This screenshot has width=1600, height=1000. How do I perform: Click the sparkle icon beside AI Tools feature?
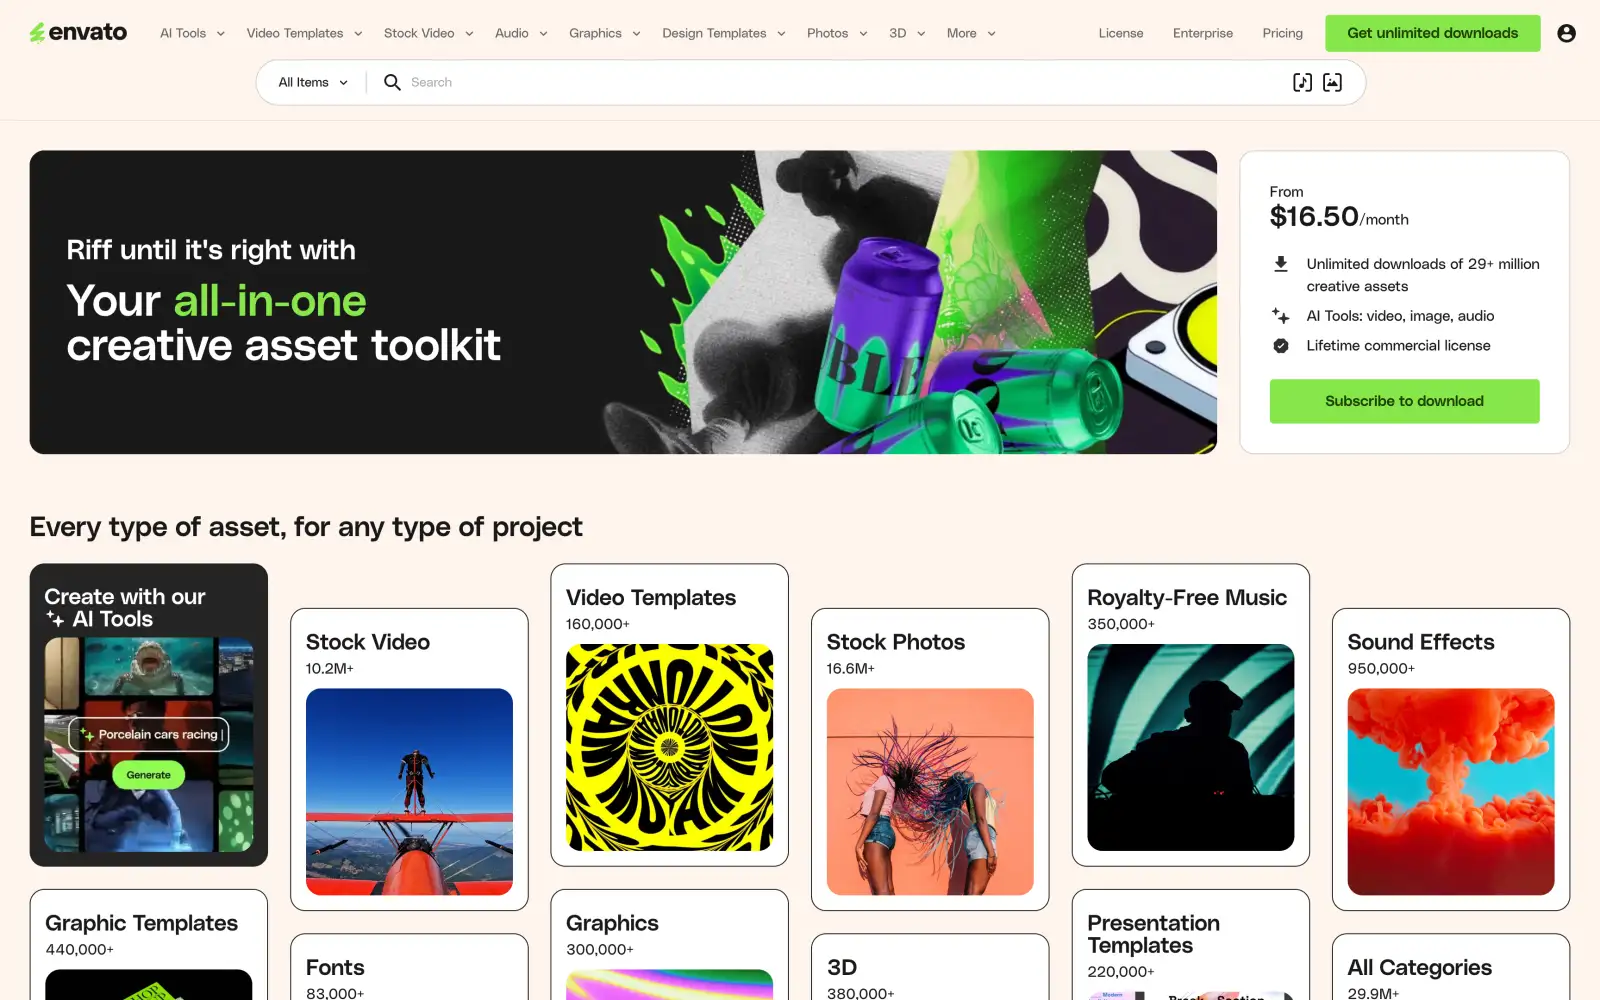pos(1280,315)
